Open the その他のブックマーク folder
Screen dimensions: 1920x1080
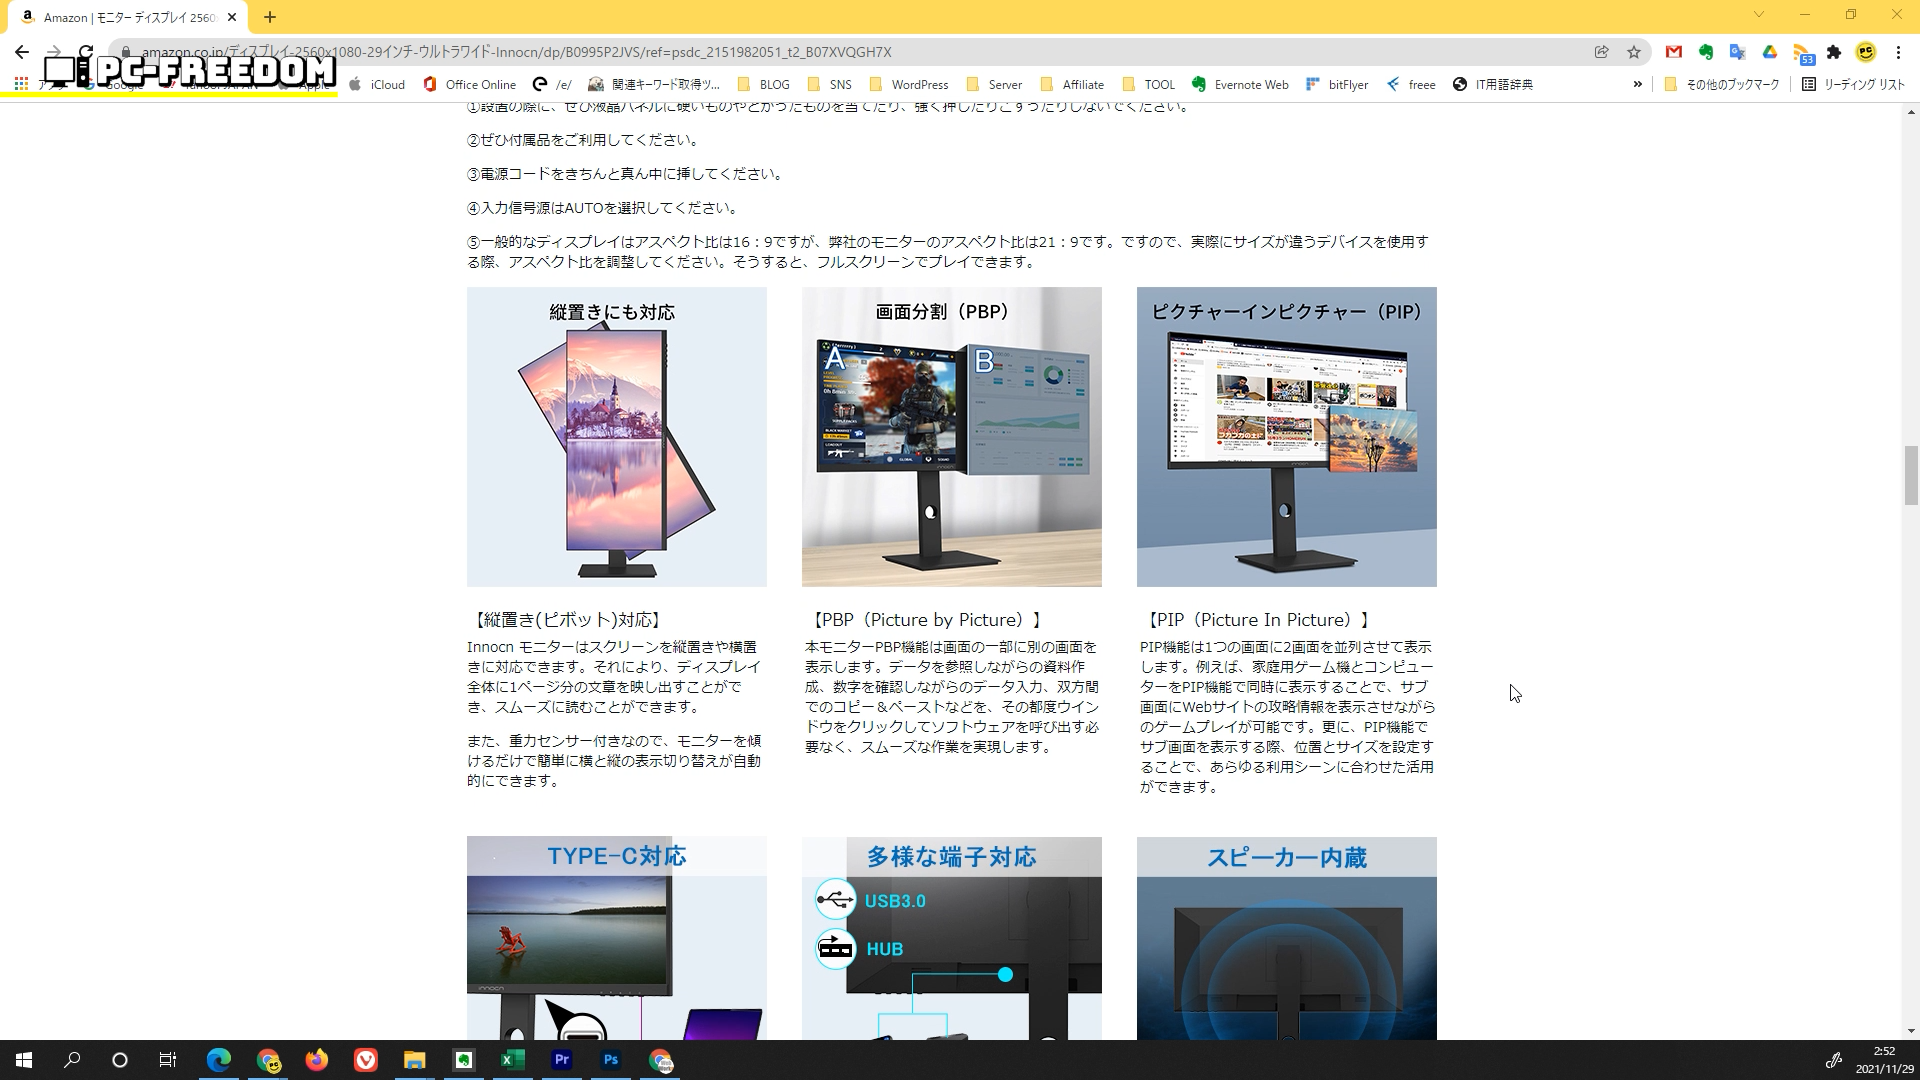click(x=1721, y=84)
